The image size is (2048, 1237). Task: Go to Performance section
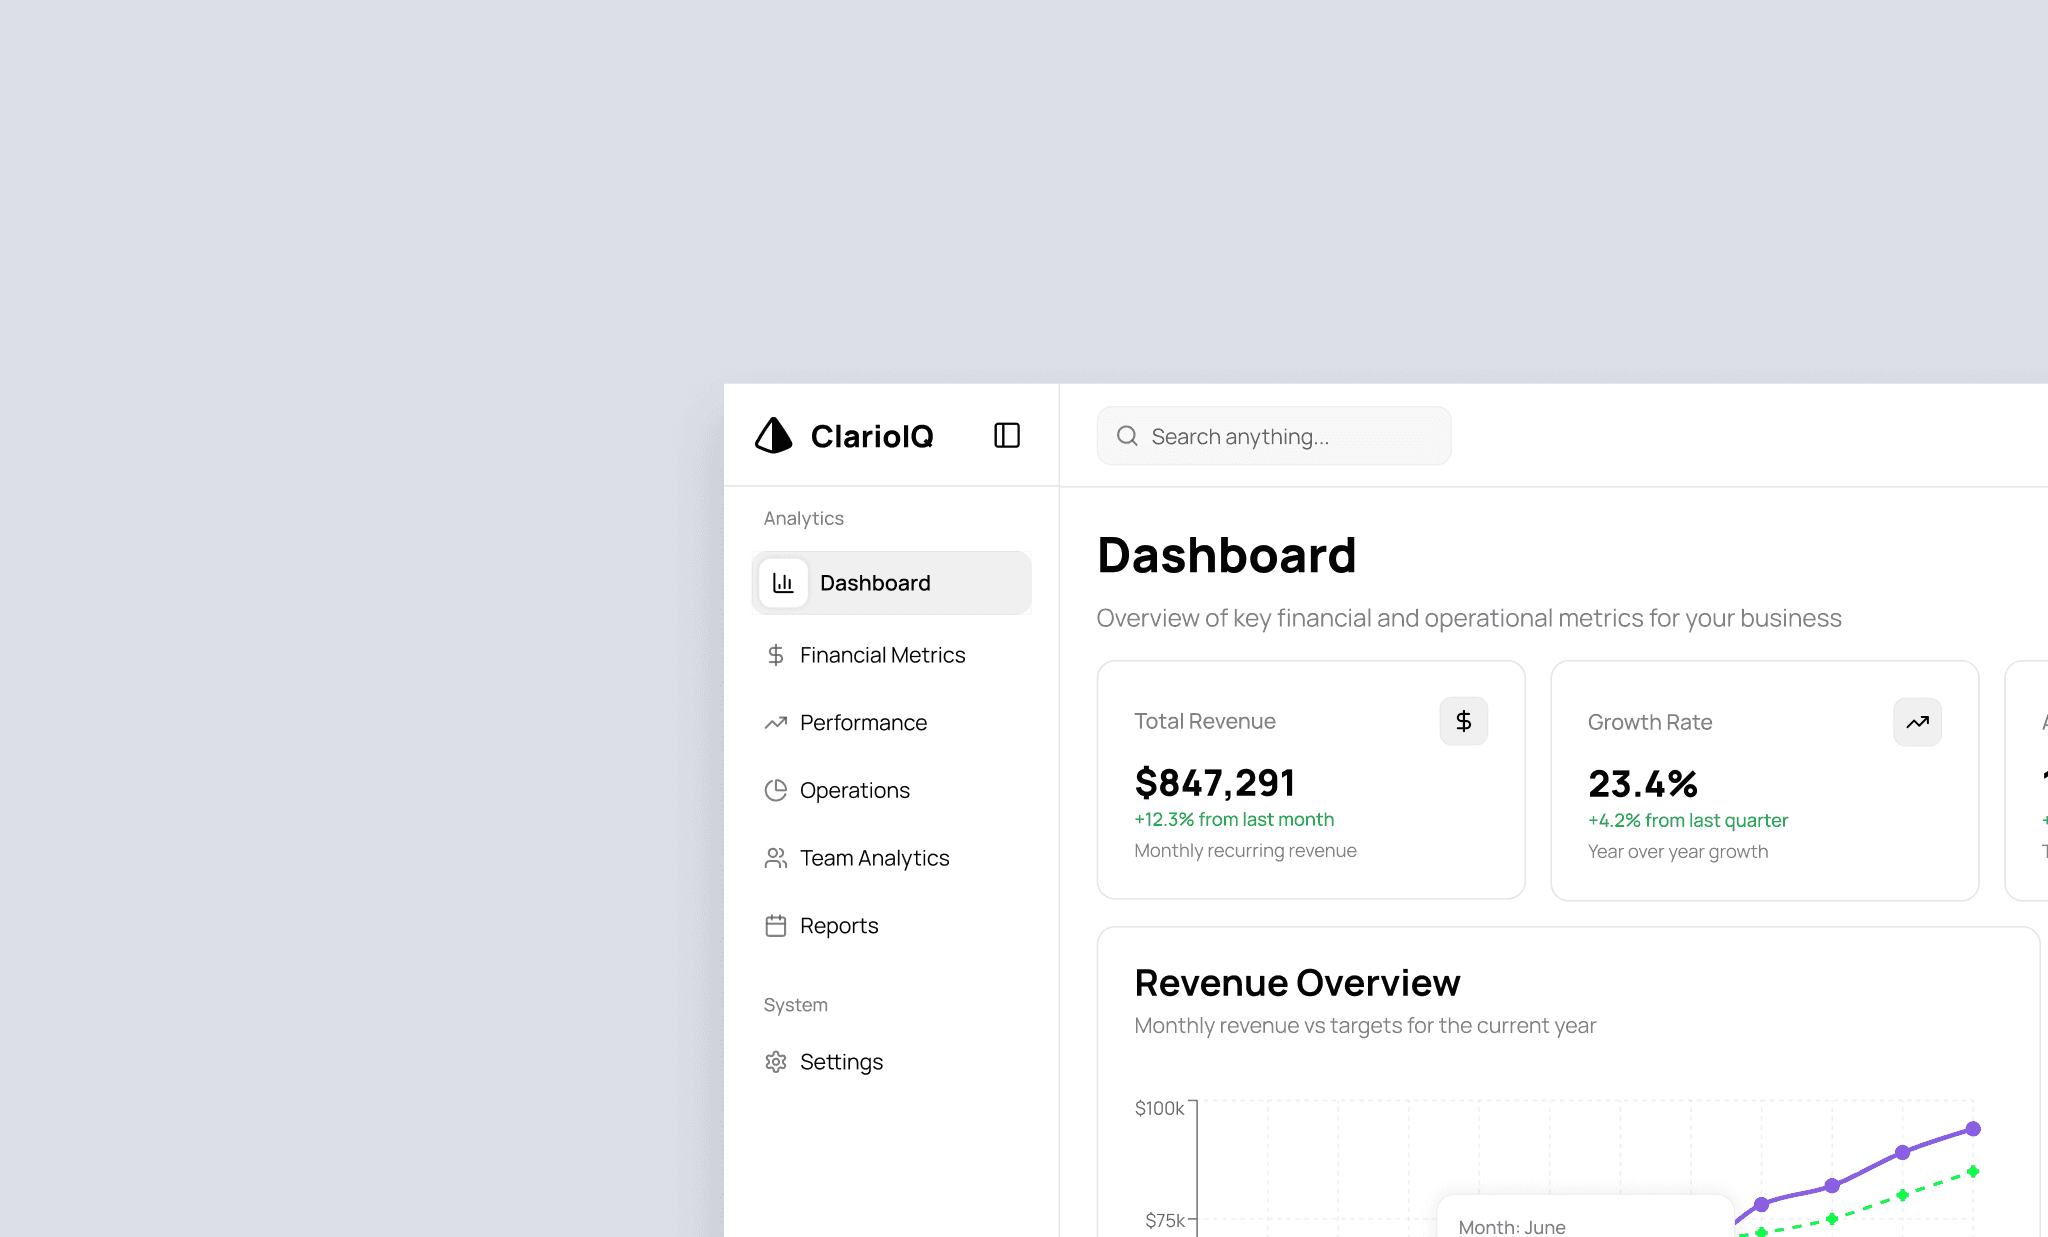click(x=863, y=723)
